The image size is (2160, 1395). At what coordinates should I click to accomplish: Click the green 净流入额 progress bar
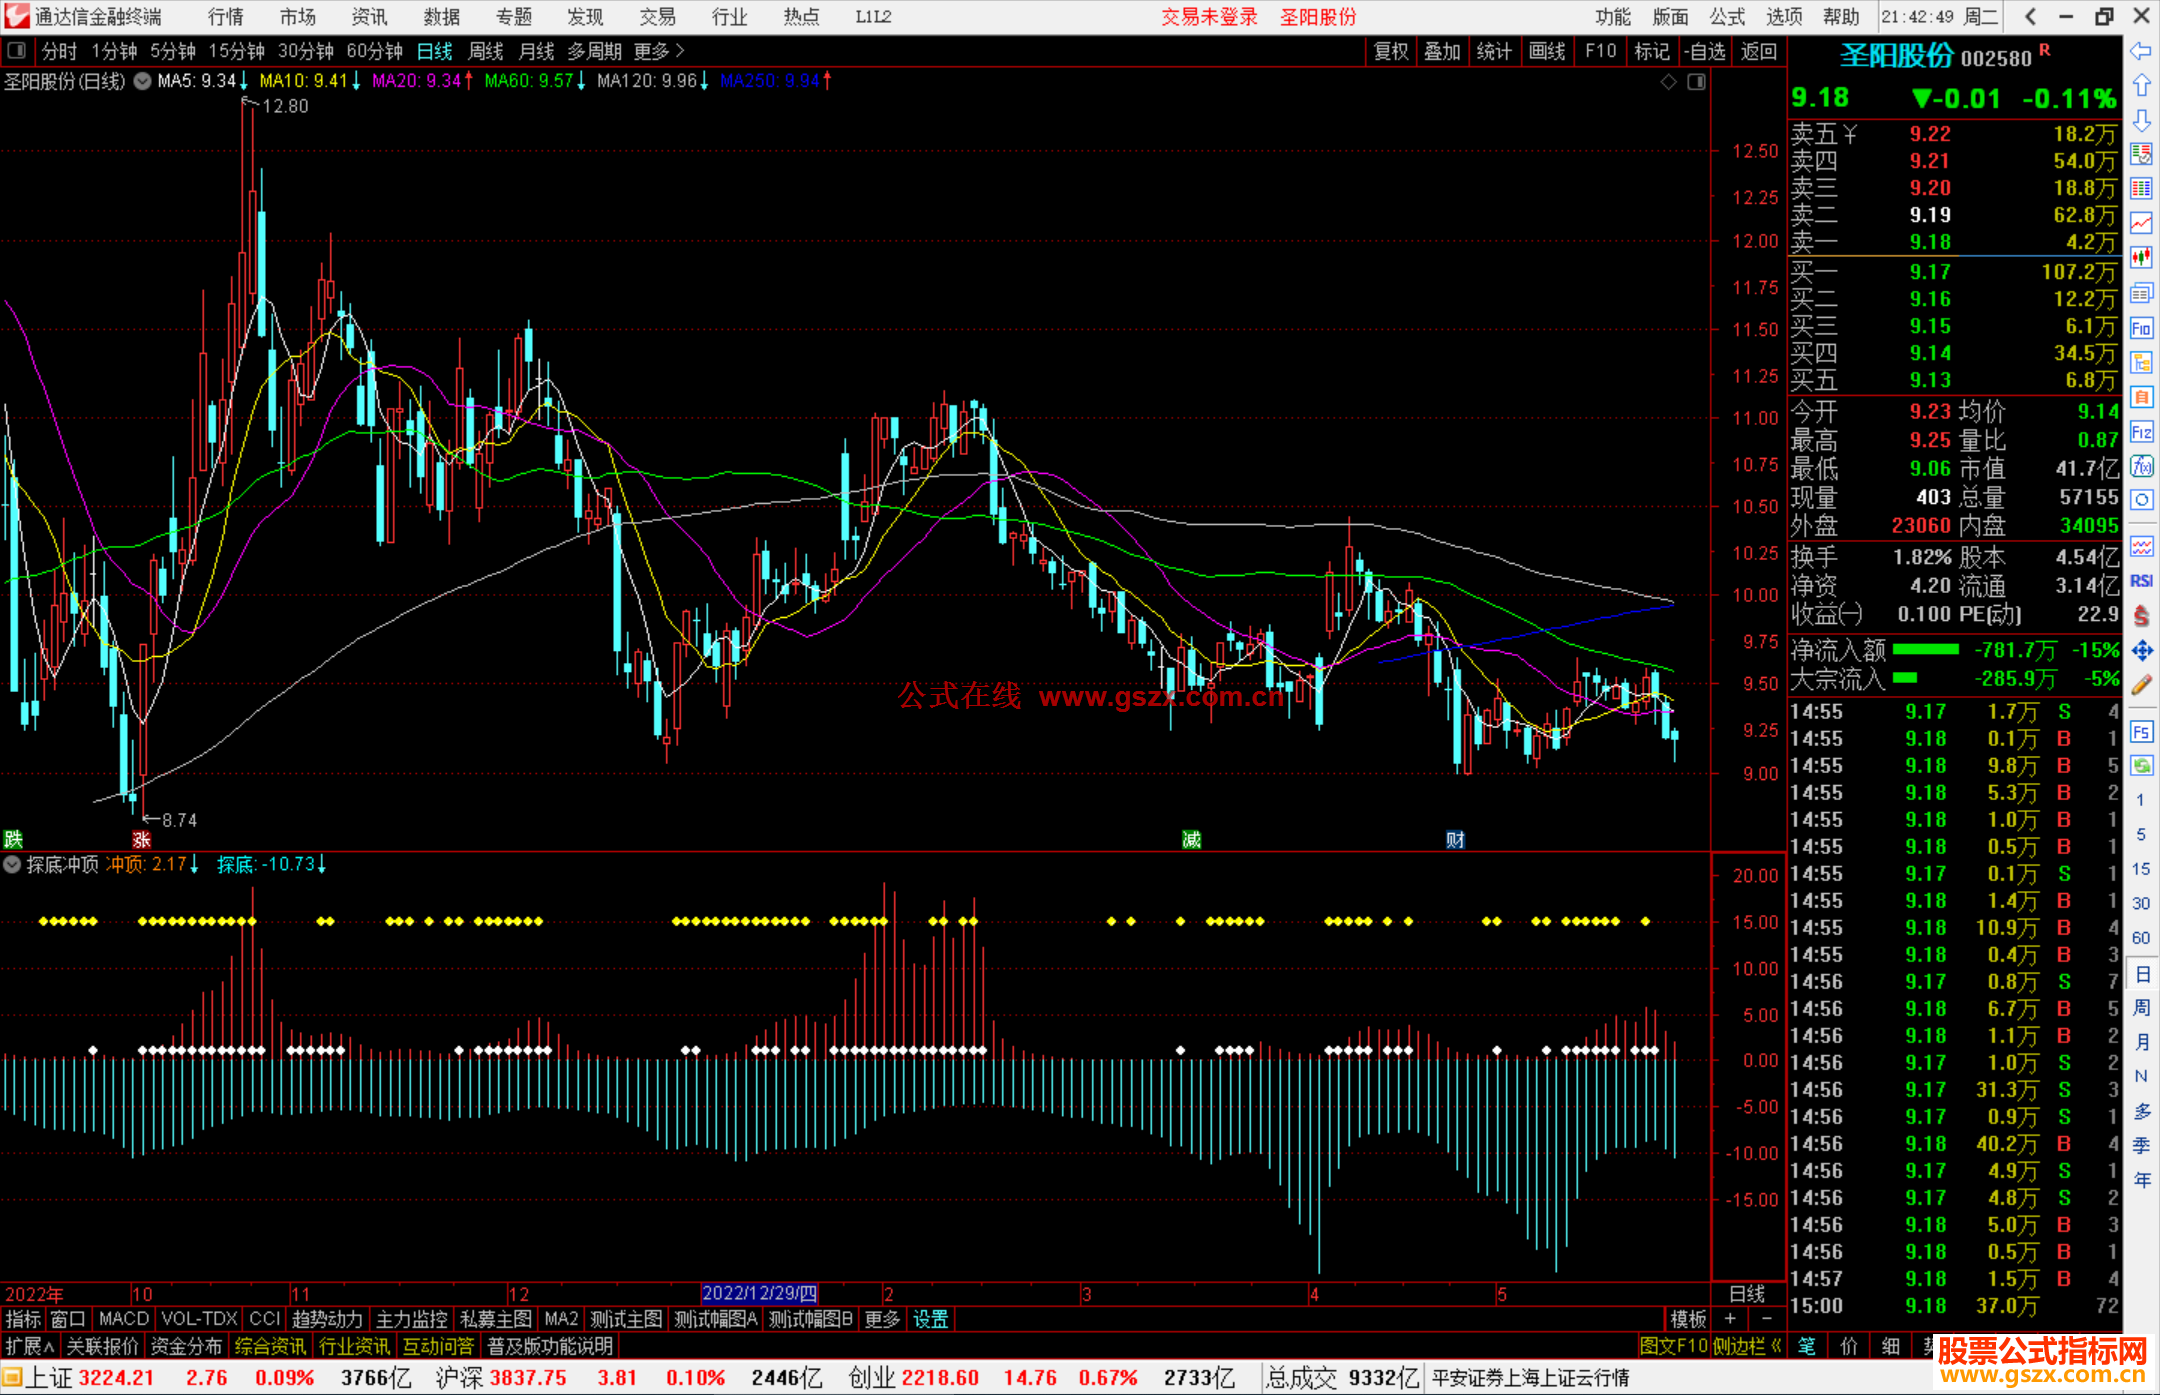[1925, 650]
